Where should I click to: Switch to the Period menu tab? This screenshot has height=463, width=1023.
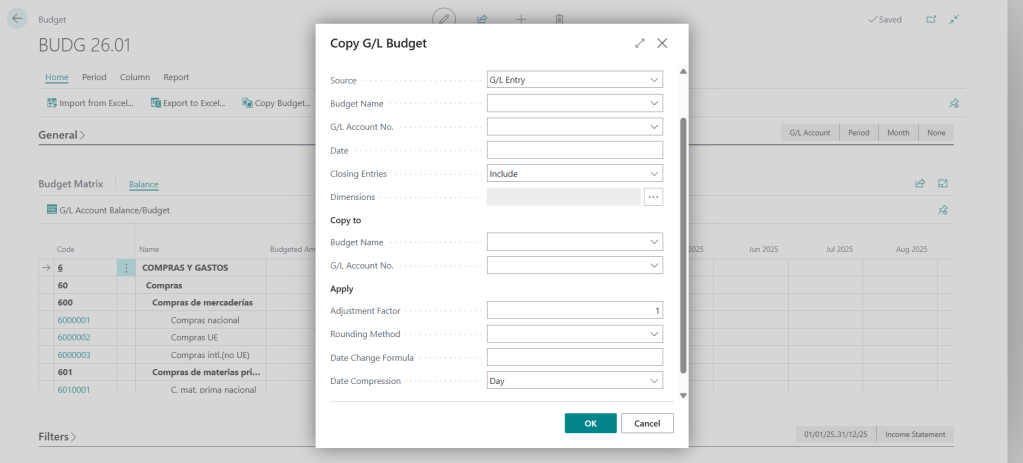(x=94, y=77)
